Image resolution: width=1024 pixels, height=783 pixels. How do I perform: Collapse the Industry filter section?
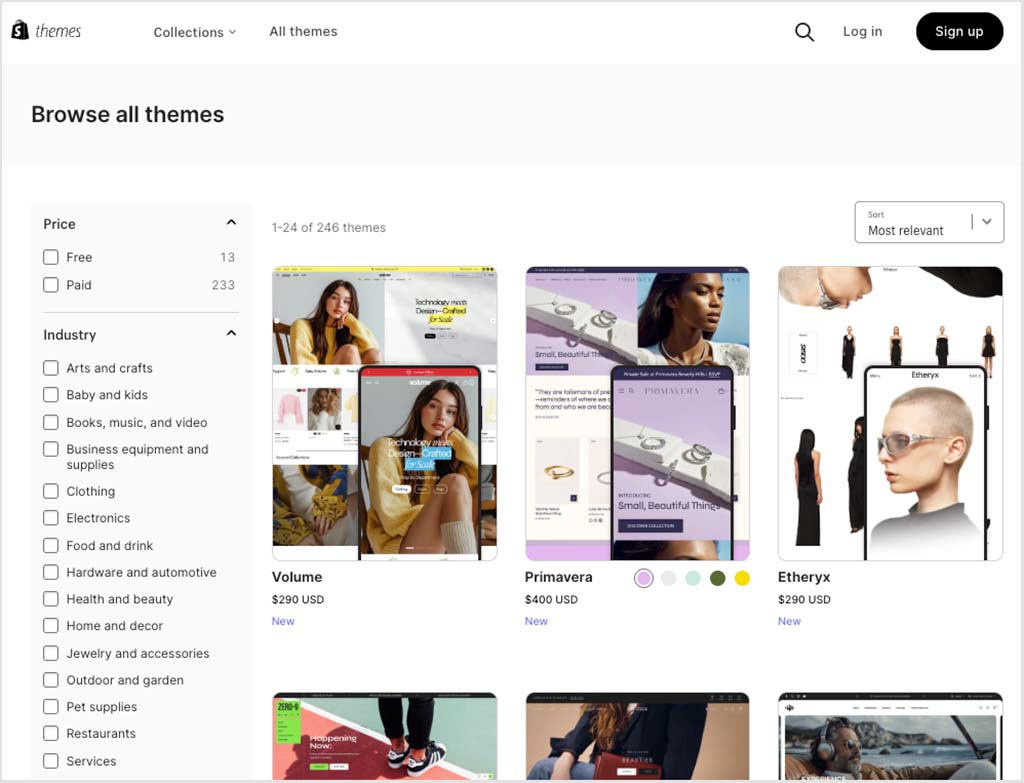pos(231,334)
